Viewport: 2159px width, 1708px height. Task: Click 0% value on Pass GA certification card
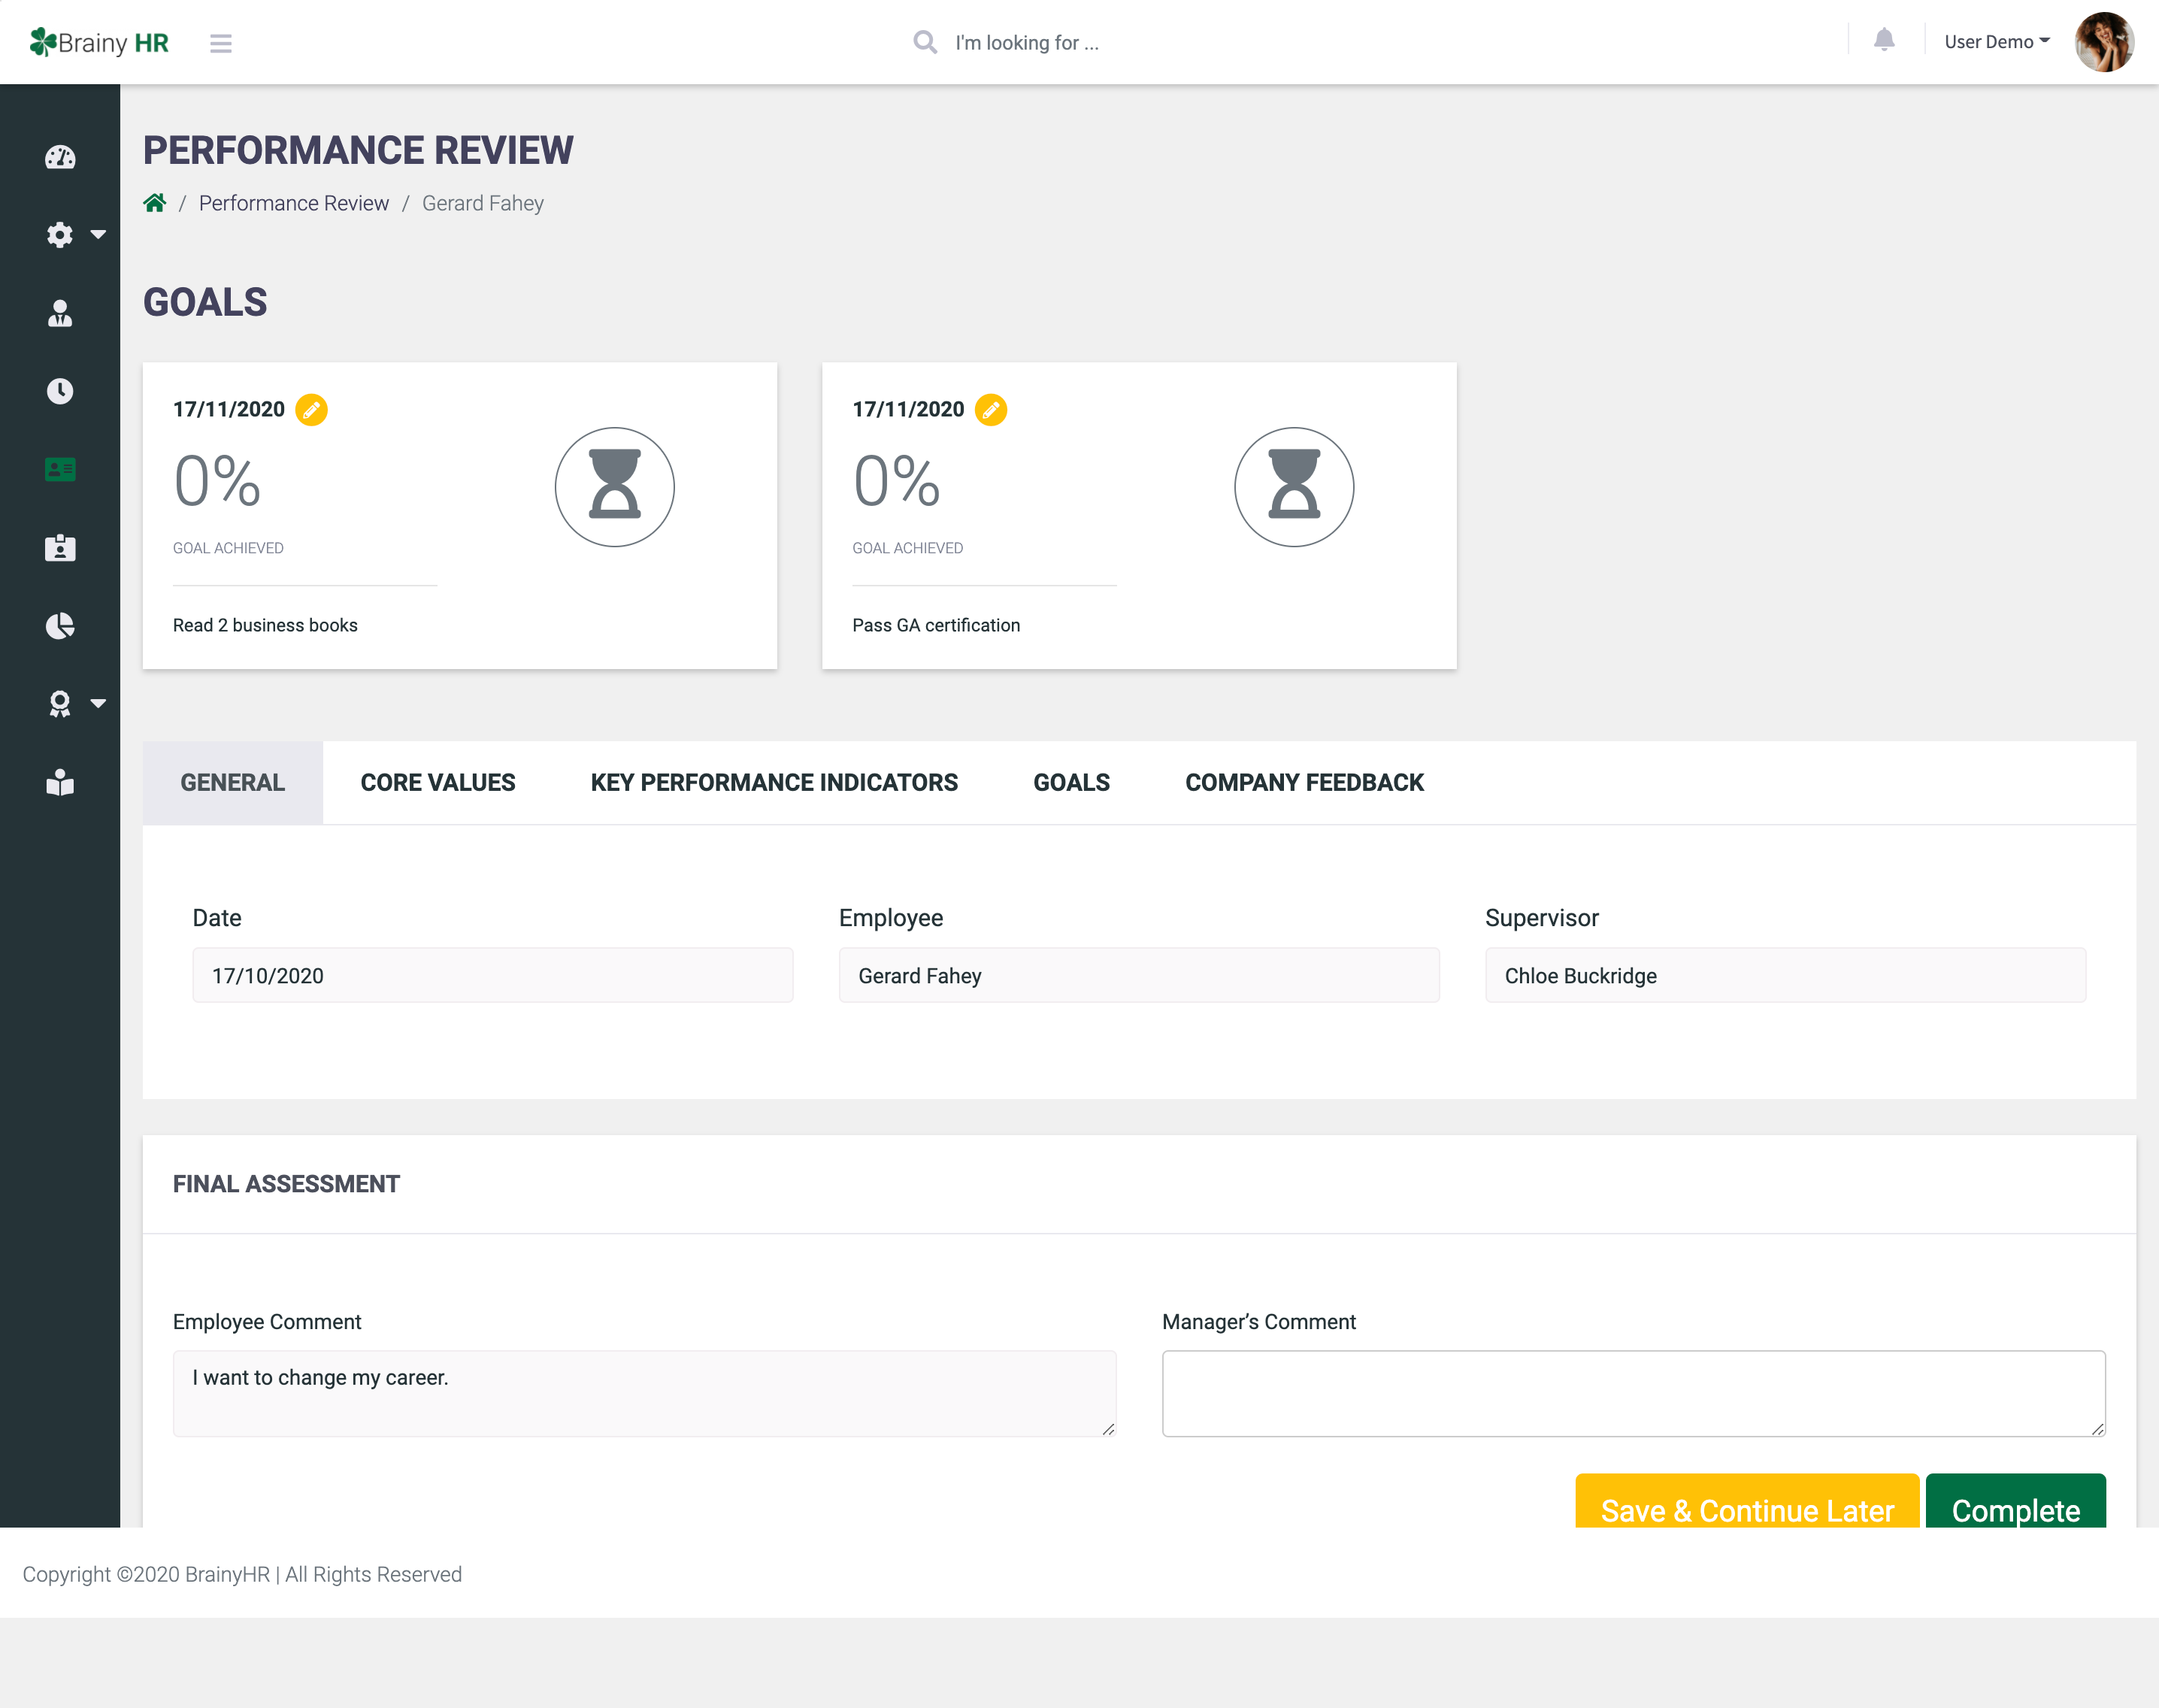(x=897, y=481)
